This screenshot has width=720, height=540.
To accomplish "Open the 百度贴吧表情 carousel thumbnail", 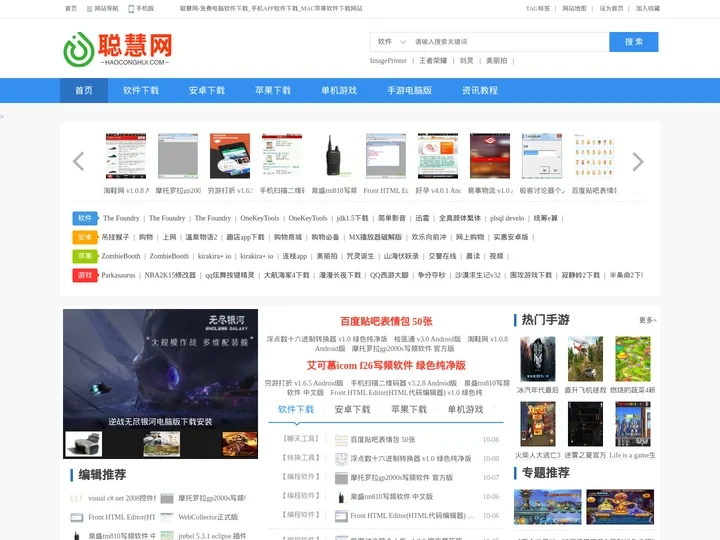I will pyautogui.click(x=594, y=156).
